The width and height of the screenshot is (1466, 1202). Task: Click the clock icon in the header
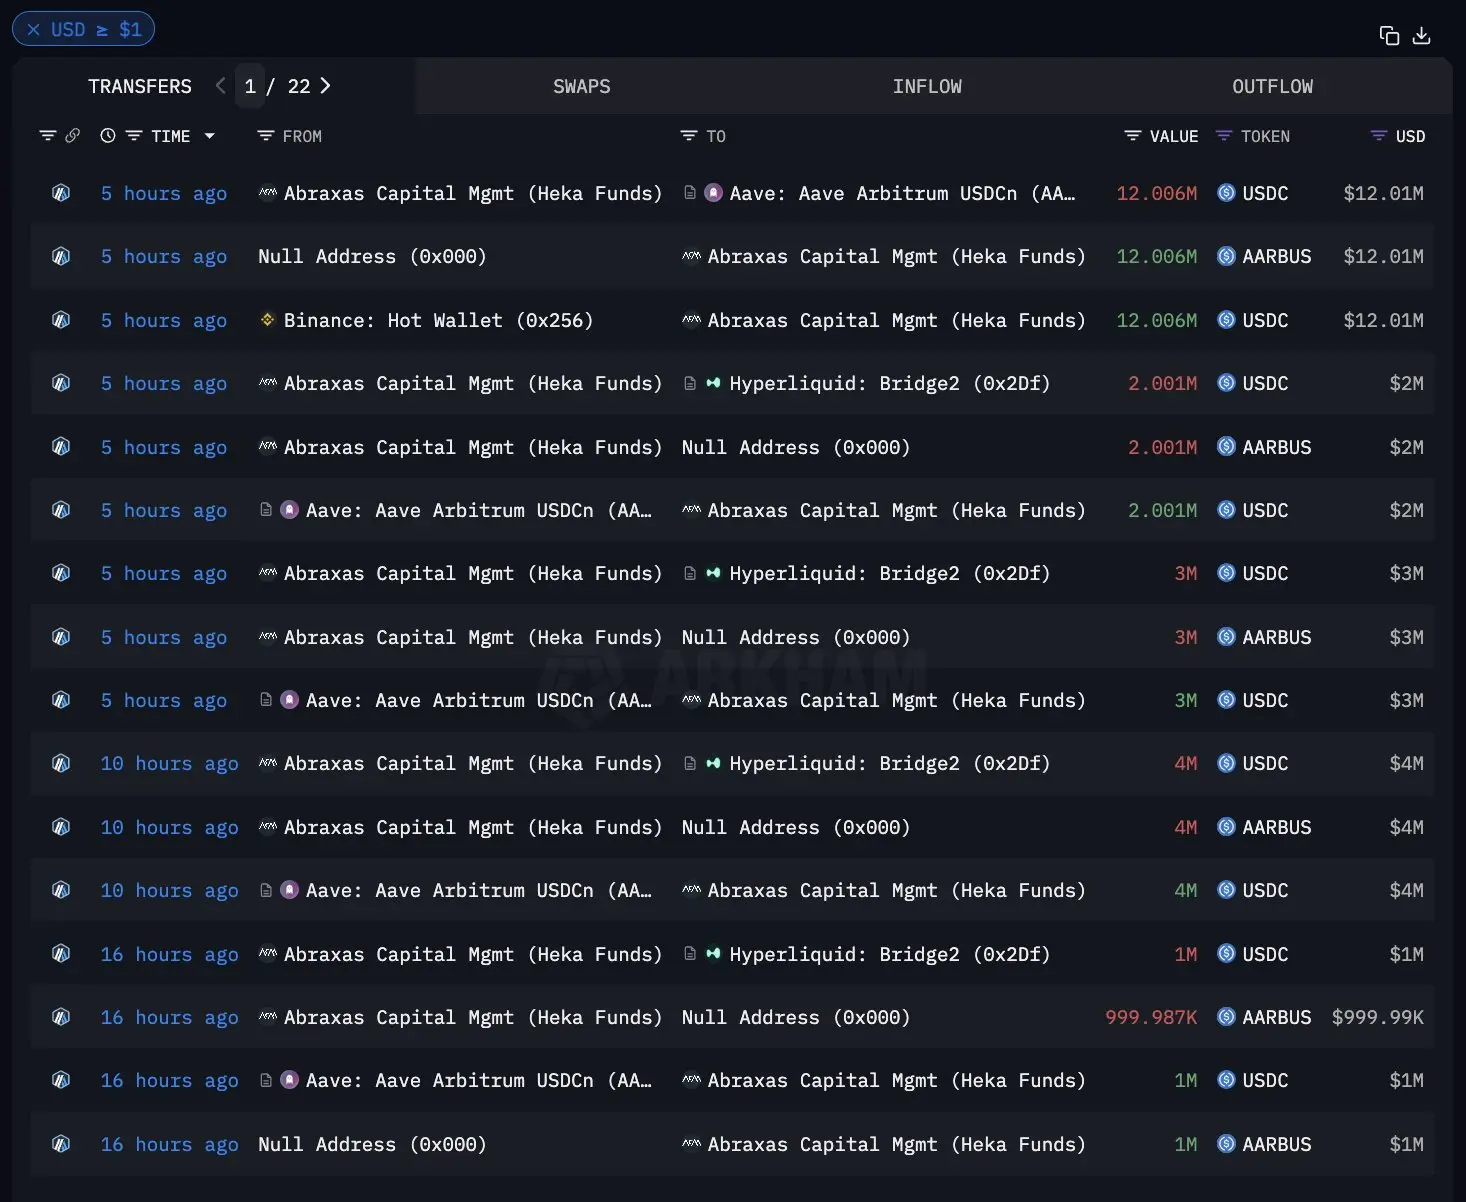(x=108, y=136)
